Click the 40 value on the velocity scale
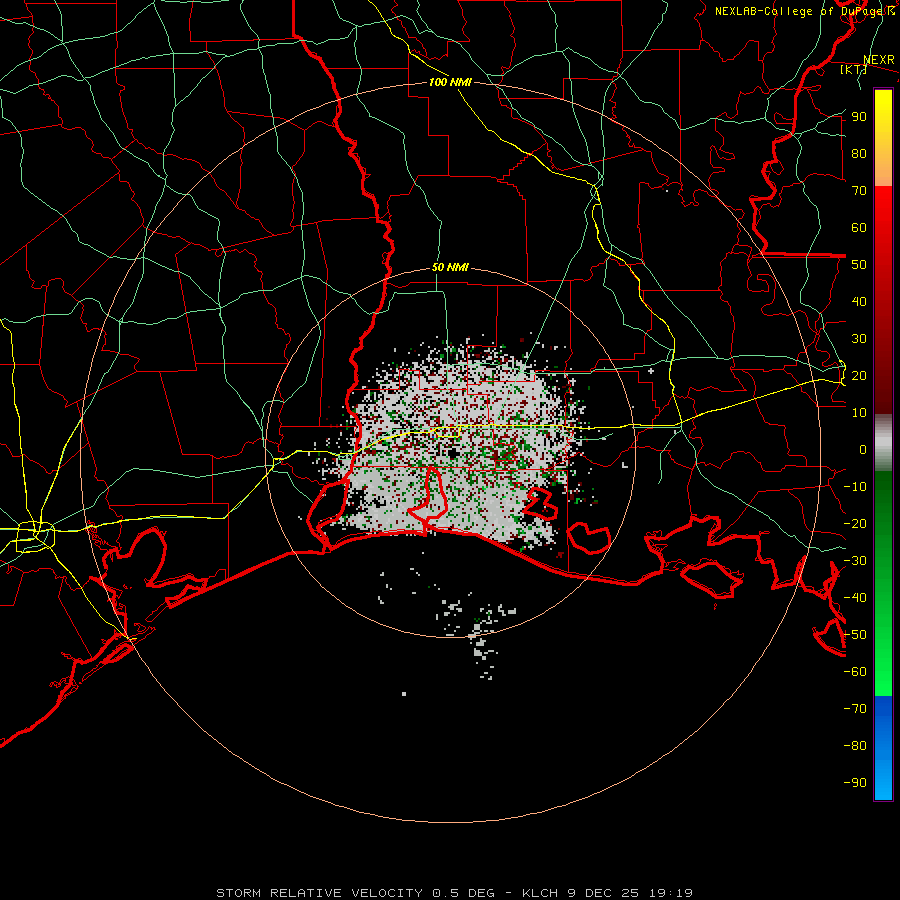Viewport: 900px width, 900px height. (859, 301)
